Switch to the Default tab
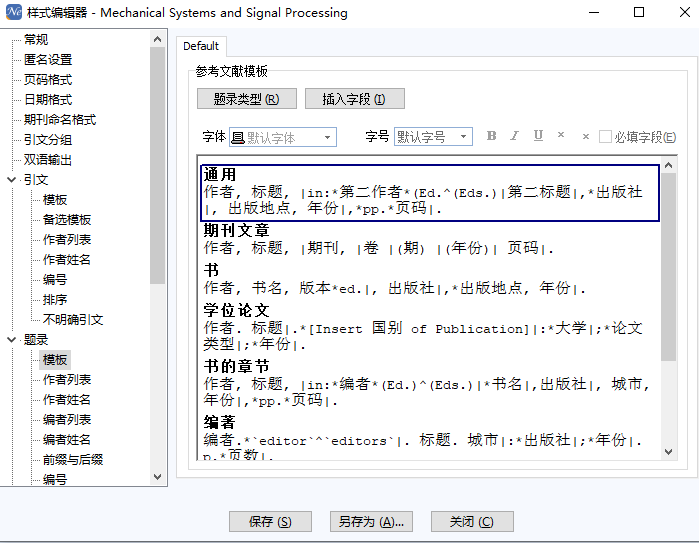 [201, 46]
